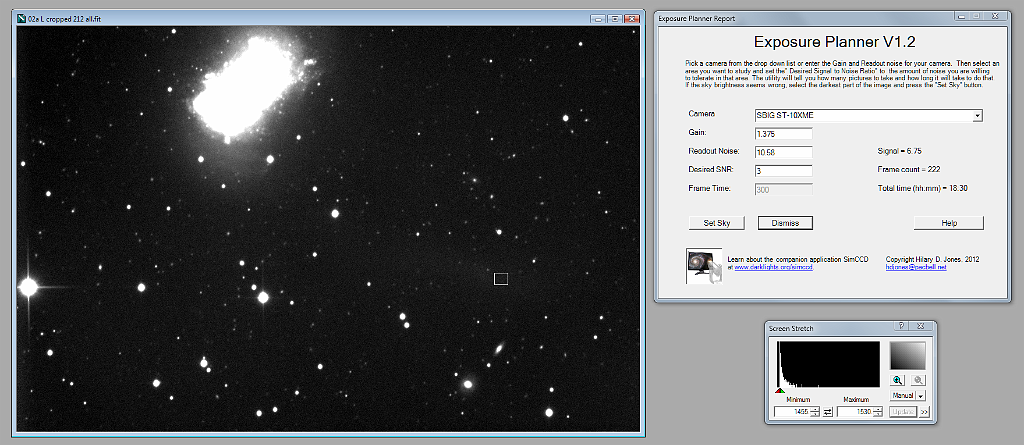The width and height of the screenshot is (1024, 445).
Task: Click the grayed Update button
Action: [903, 412]
